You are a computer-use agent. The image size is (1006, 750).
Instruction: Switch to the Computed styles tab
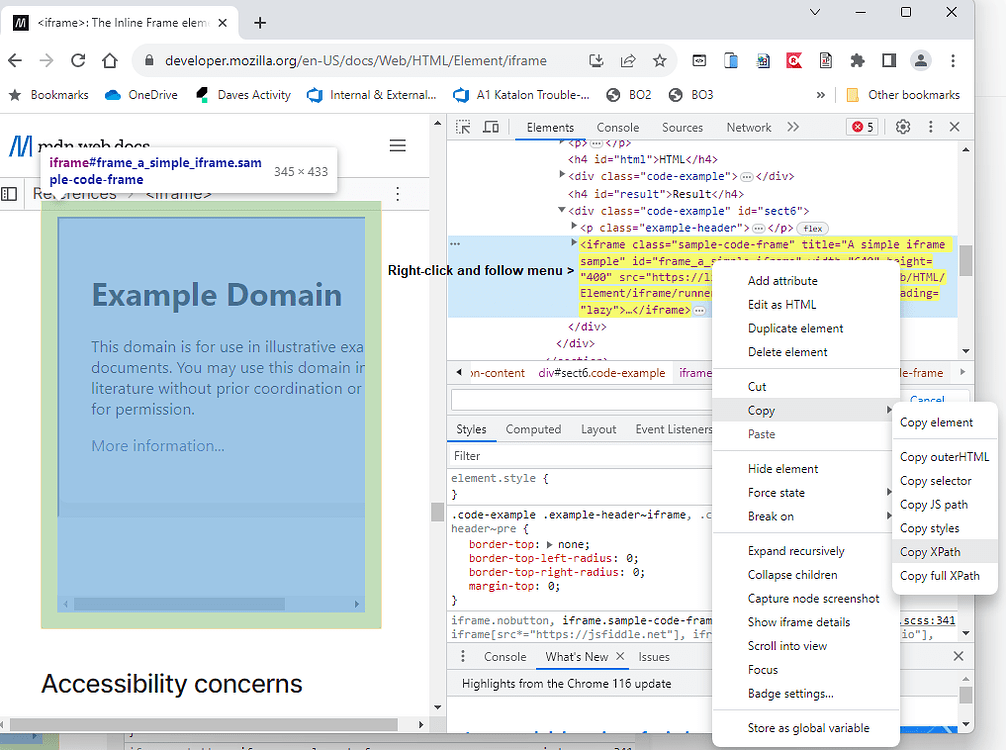pyautogui.click(x=533, y=429)
